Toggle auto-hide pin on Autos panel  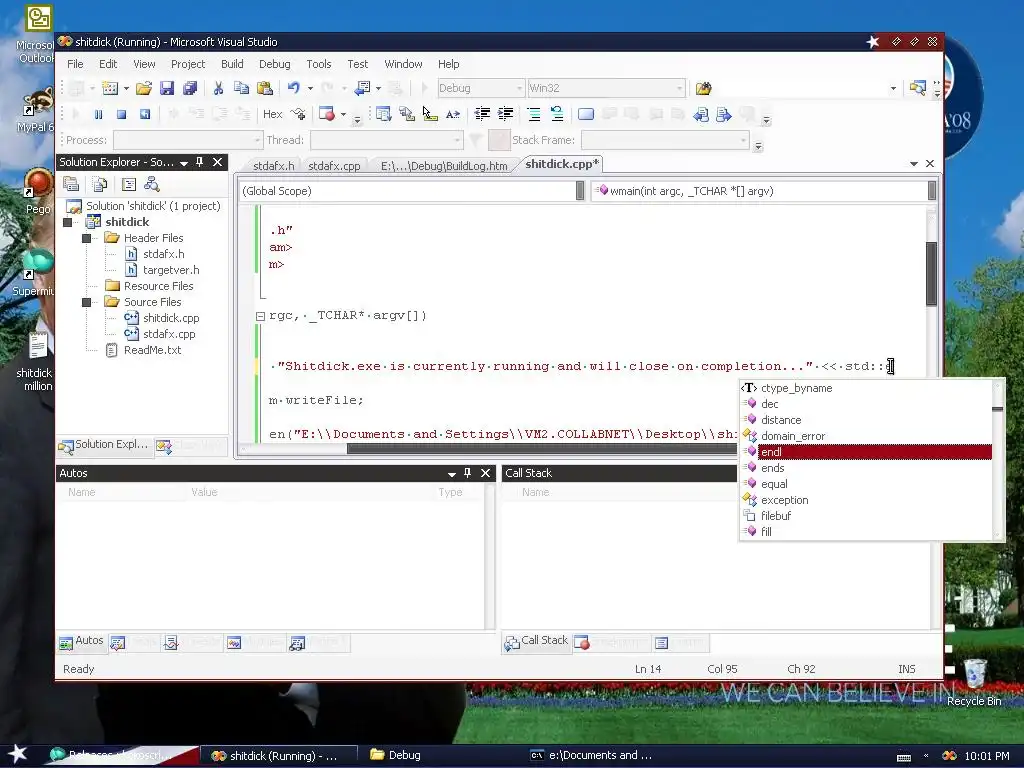click(x=468, y=473)
